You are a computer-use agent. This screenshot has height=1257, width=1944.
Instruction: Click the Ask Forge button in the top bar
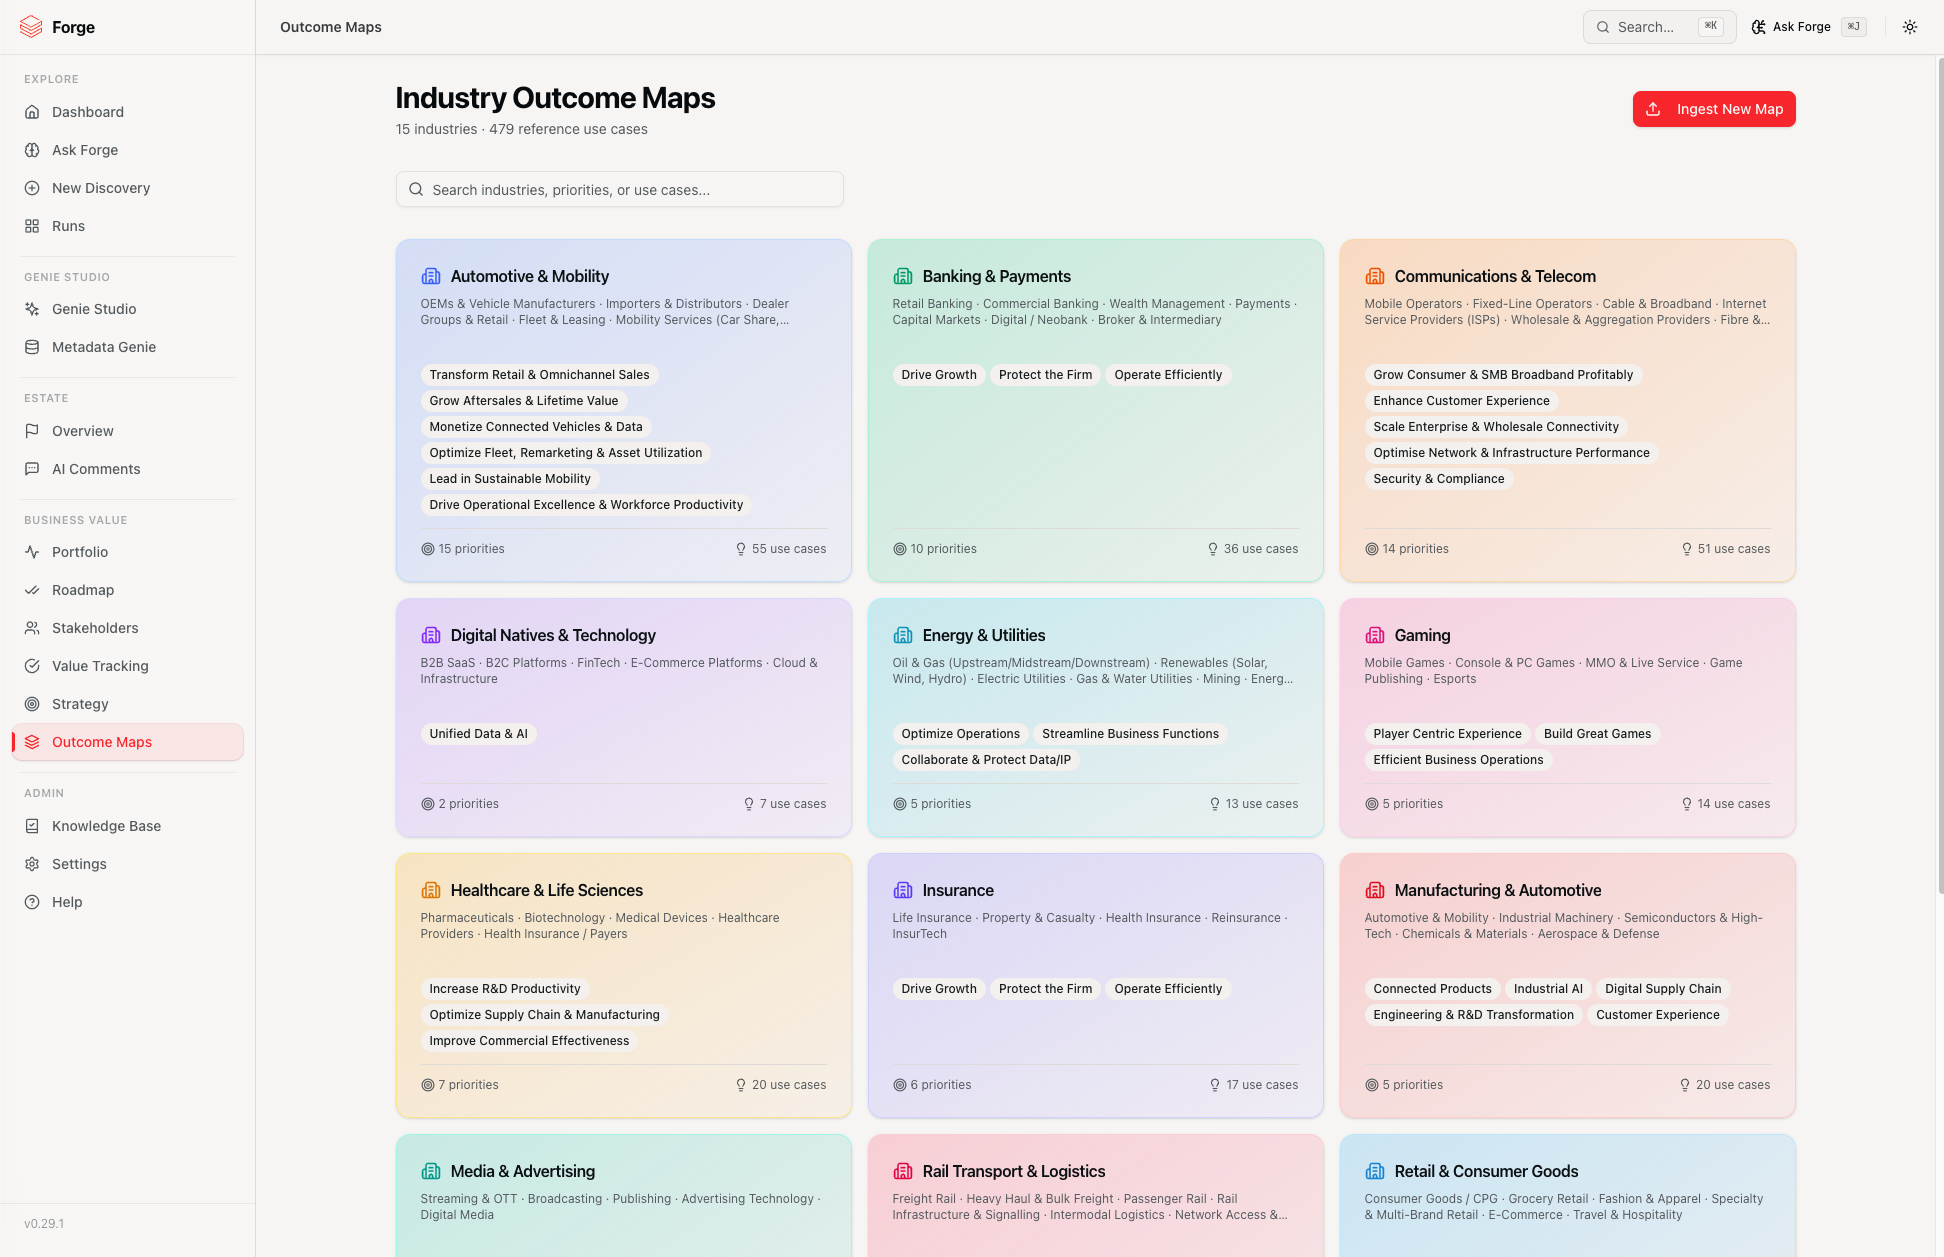1808,27
